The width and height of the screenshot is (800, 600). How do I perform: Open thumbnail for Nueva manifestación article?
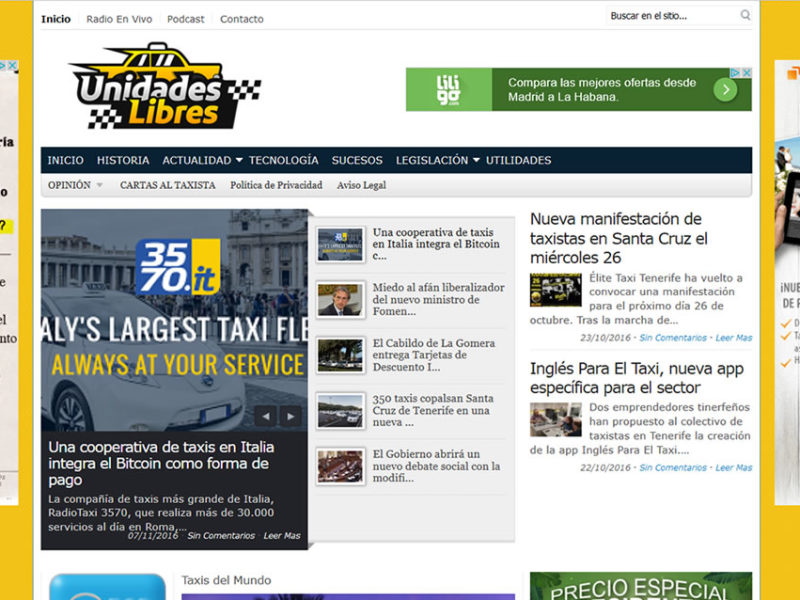(x=556, y=290)
